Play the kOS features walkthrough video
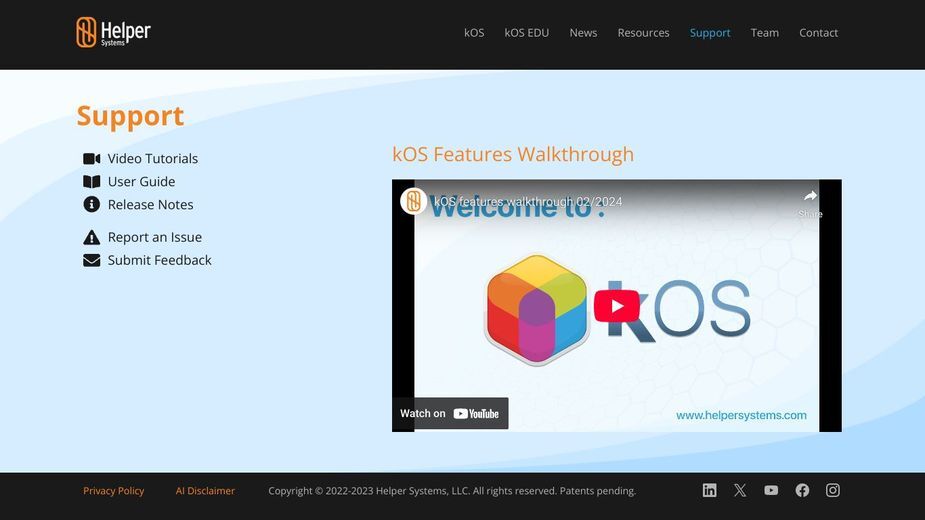 point(616,306)
